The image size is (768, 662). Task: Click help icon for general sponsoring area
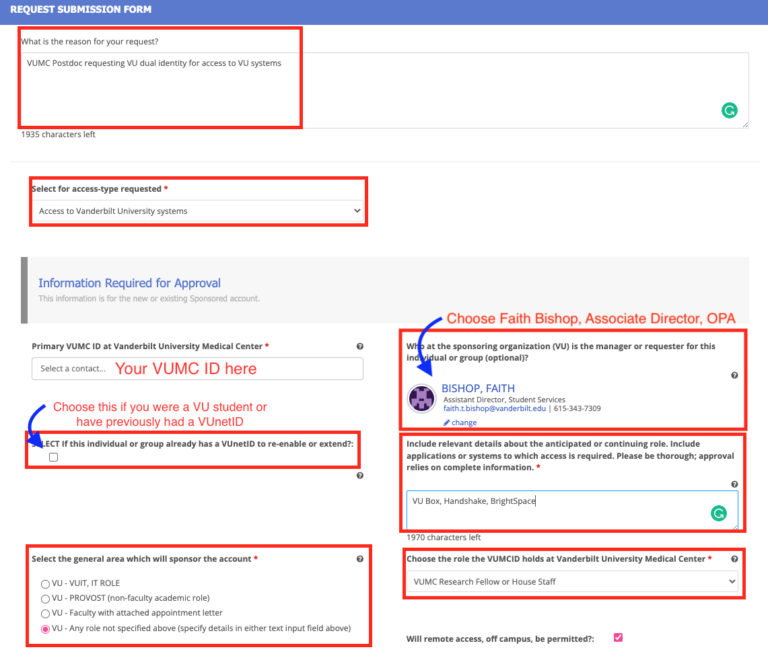[359, 559]
